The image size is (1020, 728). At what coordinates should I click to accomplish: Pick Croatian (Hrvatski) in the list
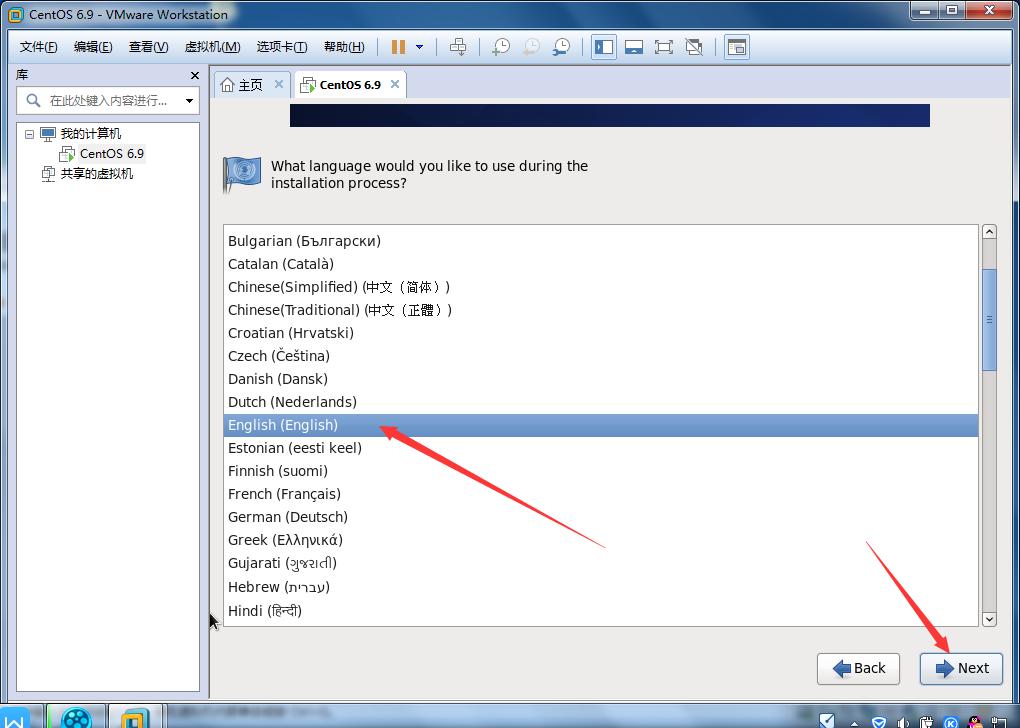pyautogui.click(x=600, y=333)
